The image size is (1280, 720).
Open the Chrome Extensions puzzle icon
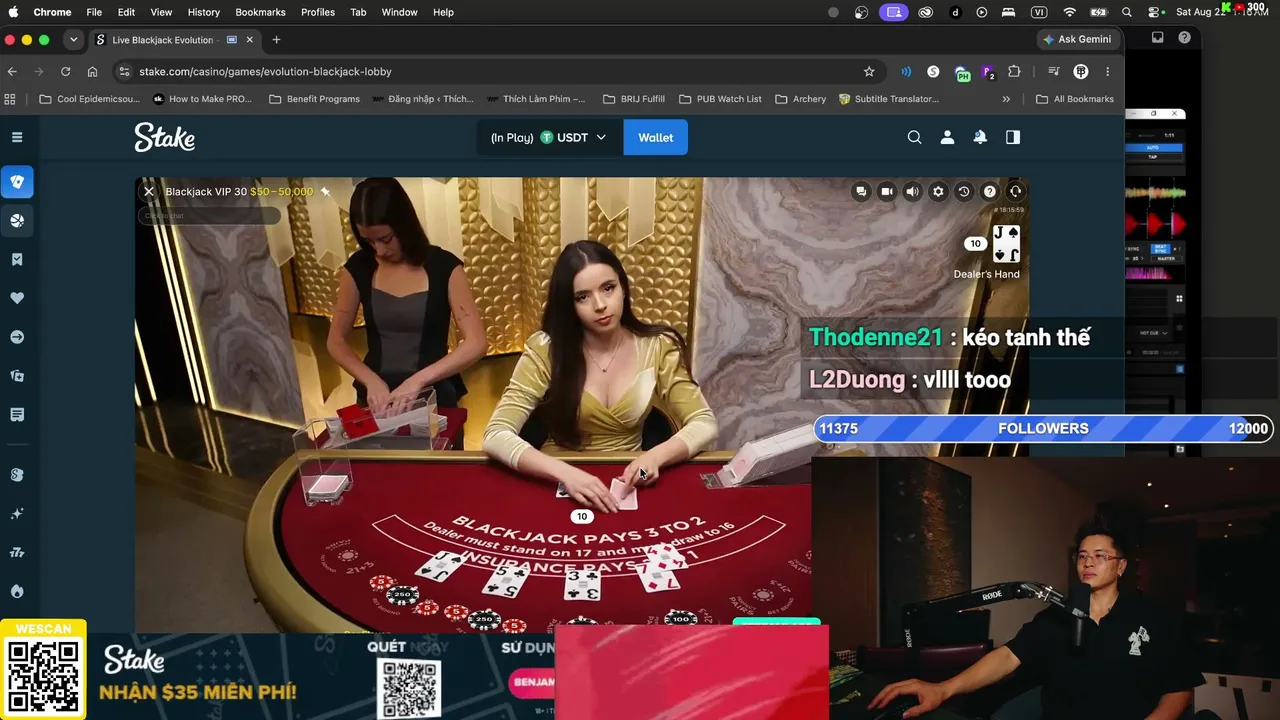point(1014,72)
